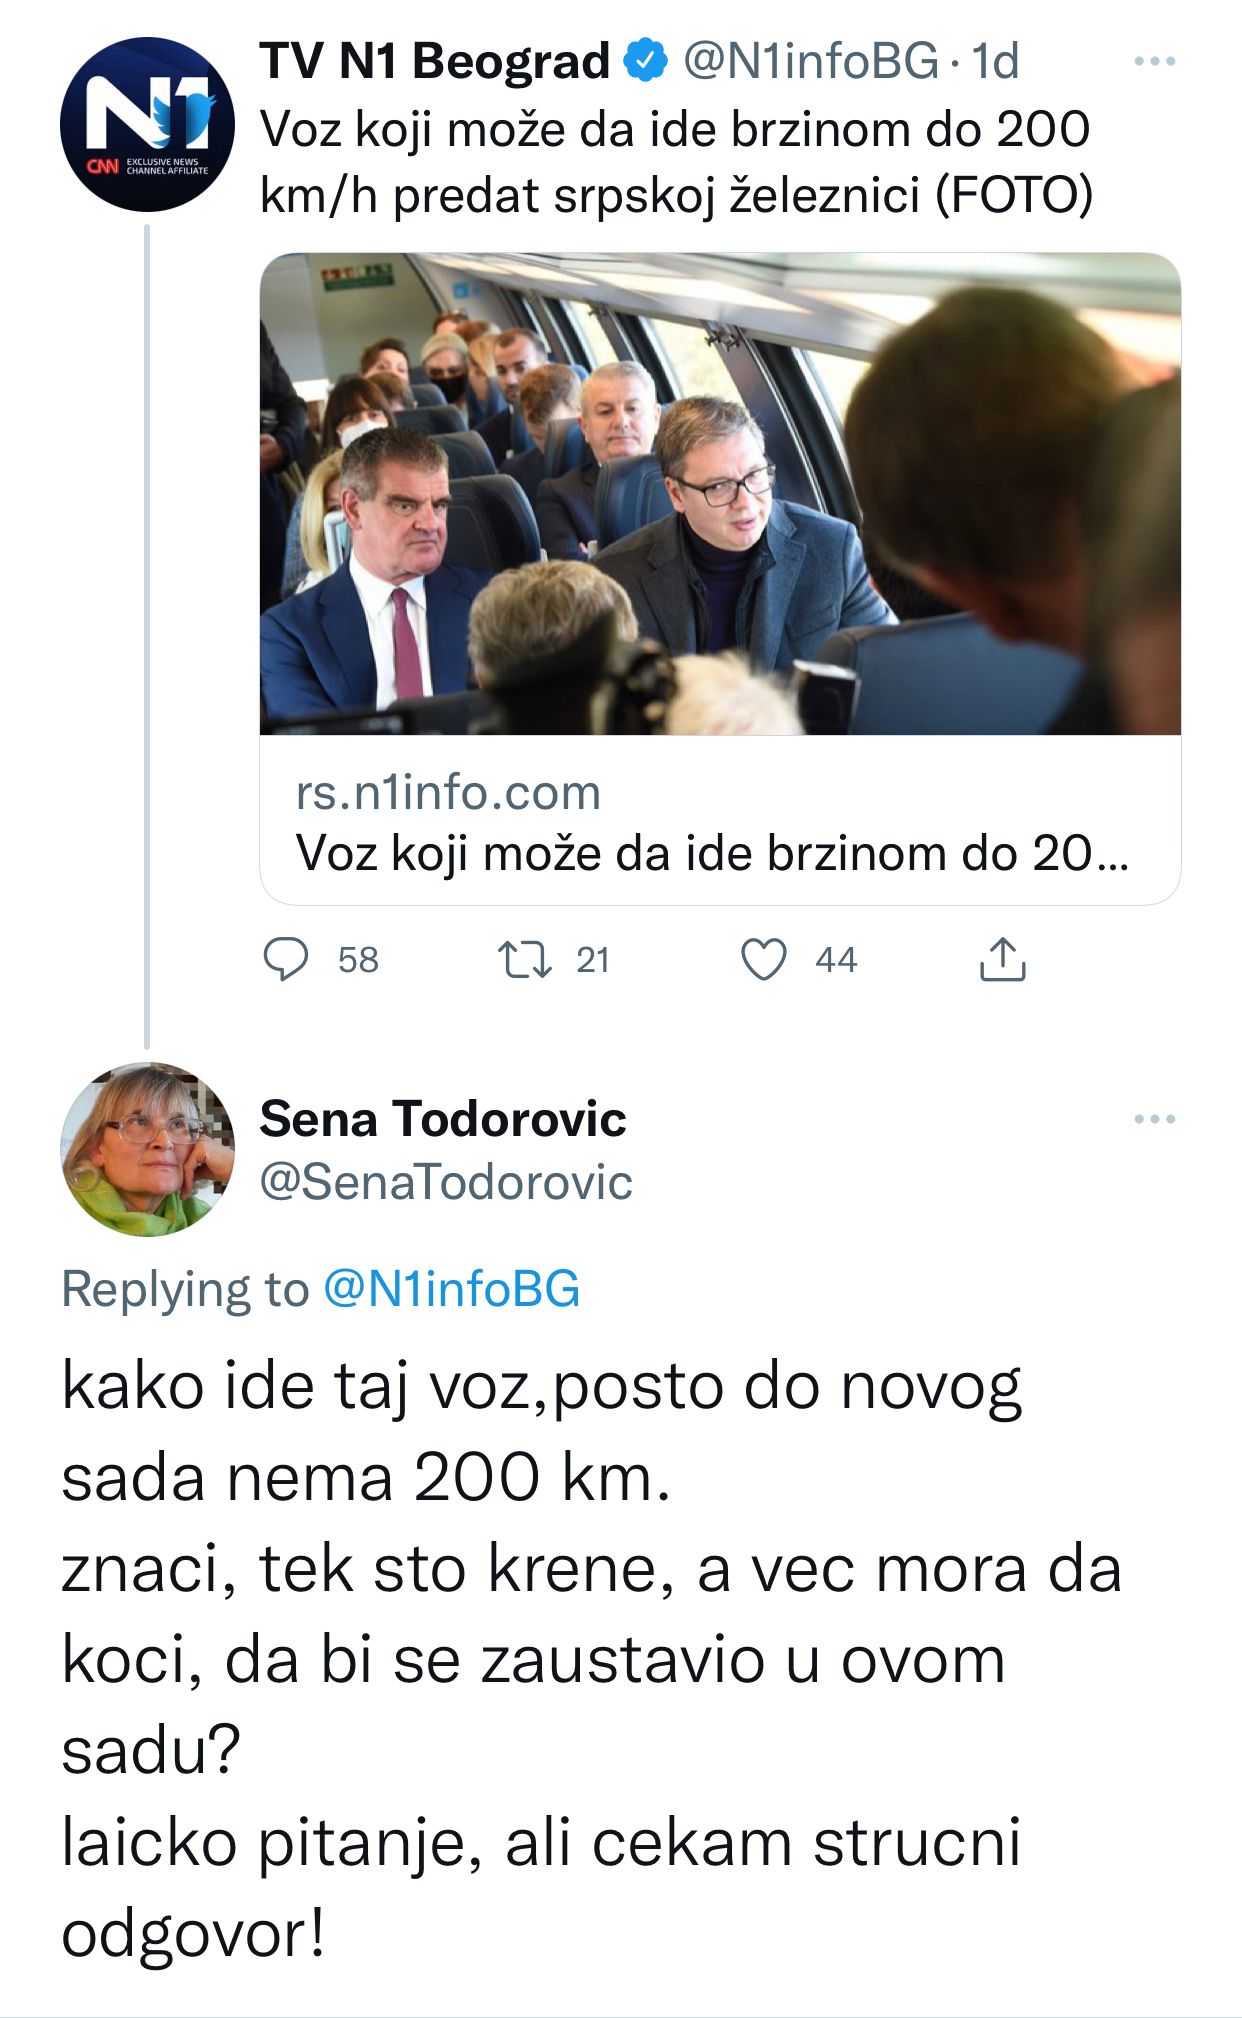Click the @SenaTodorovic handle
The height and width of the screenshot is (2018, 1242).
[446, 1182]
